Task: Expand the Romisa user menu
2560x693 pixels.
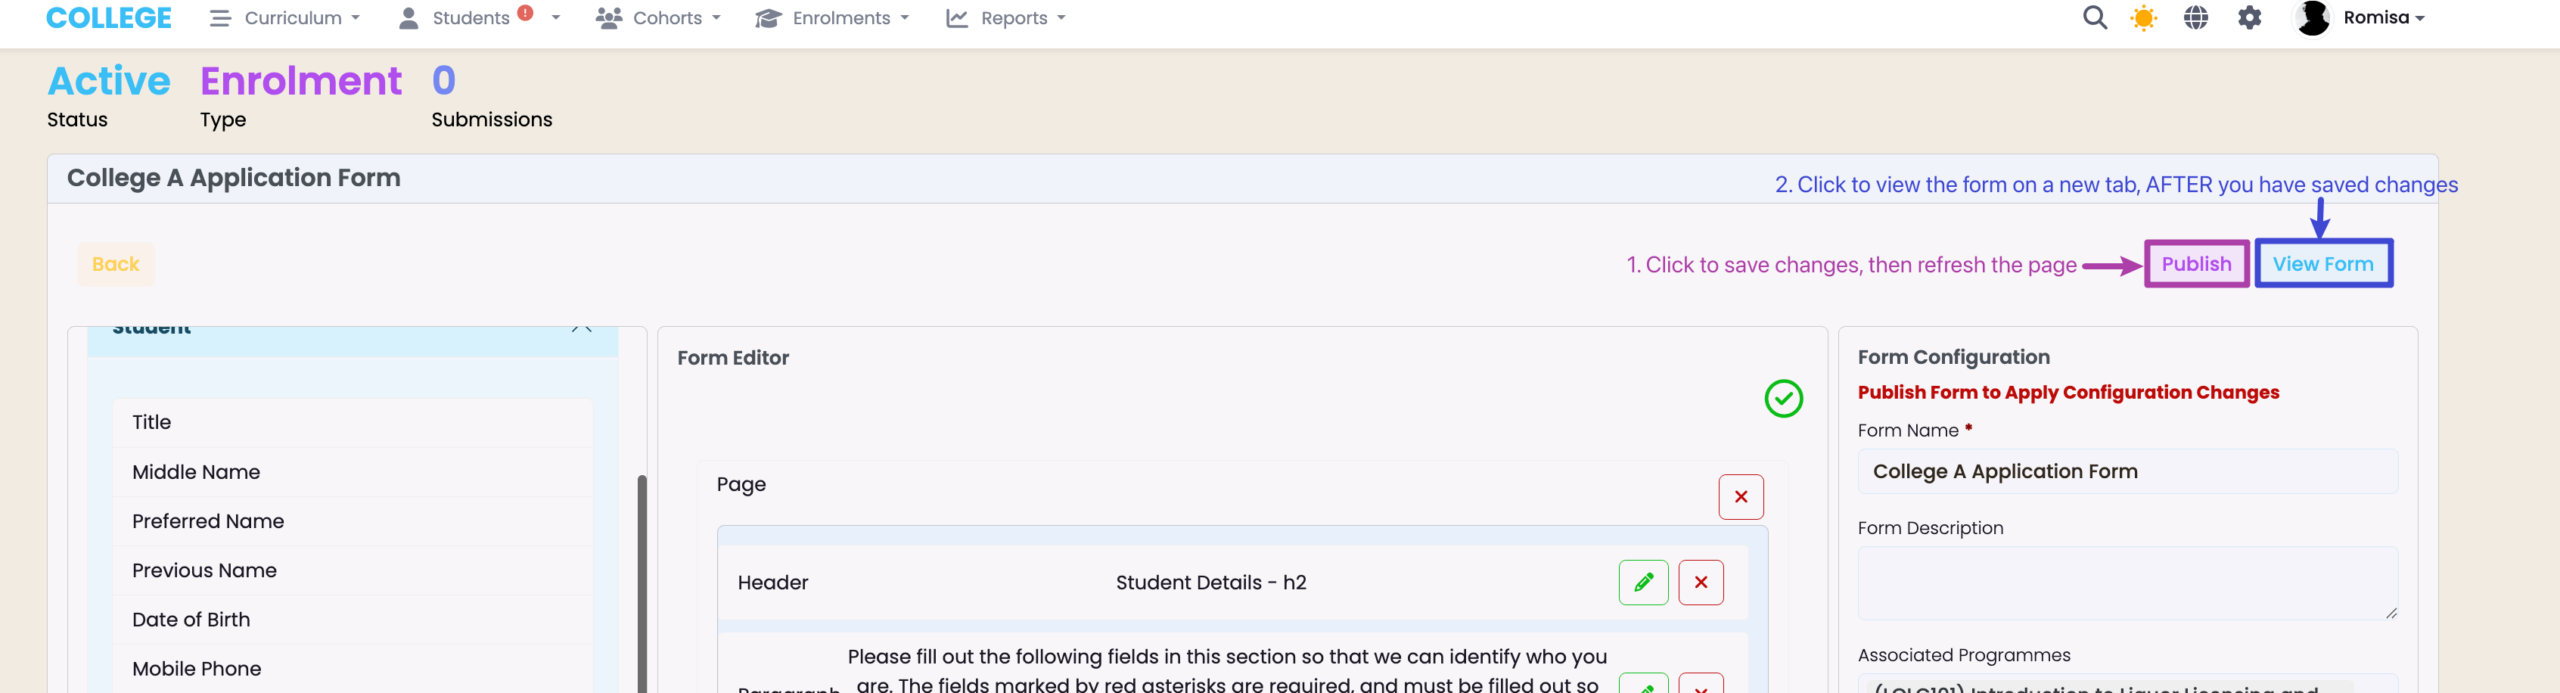Action: pyautogui.click(x=2382, y=18)
